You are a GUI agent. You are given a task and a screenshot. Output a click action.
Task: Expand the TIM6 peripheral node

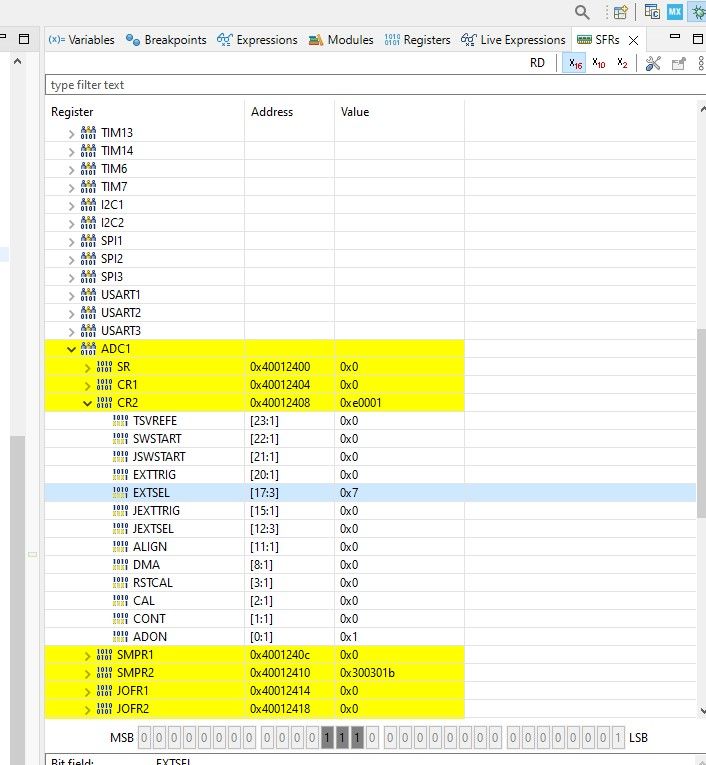pyautogui.click(x=71, y=170)
